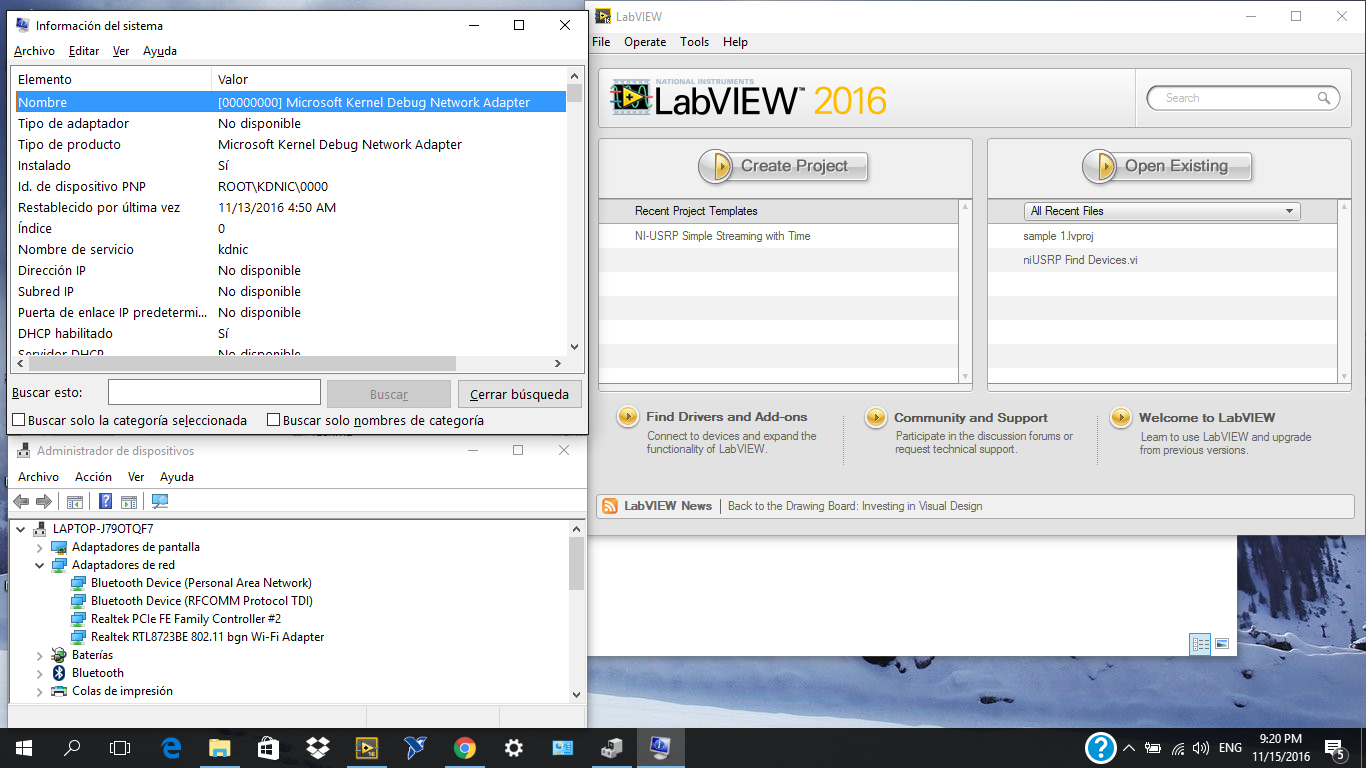
Task: Click the Welcome to LabVIEW link
Action: click(x=1207, y=417)
